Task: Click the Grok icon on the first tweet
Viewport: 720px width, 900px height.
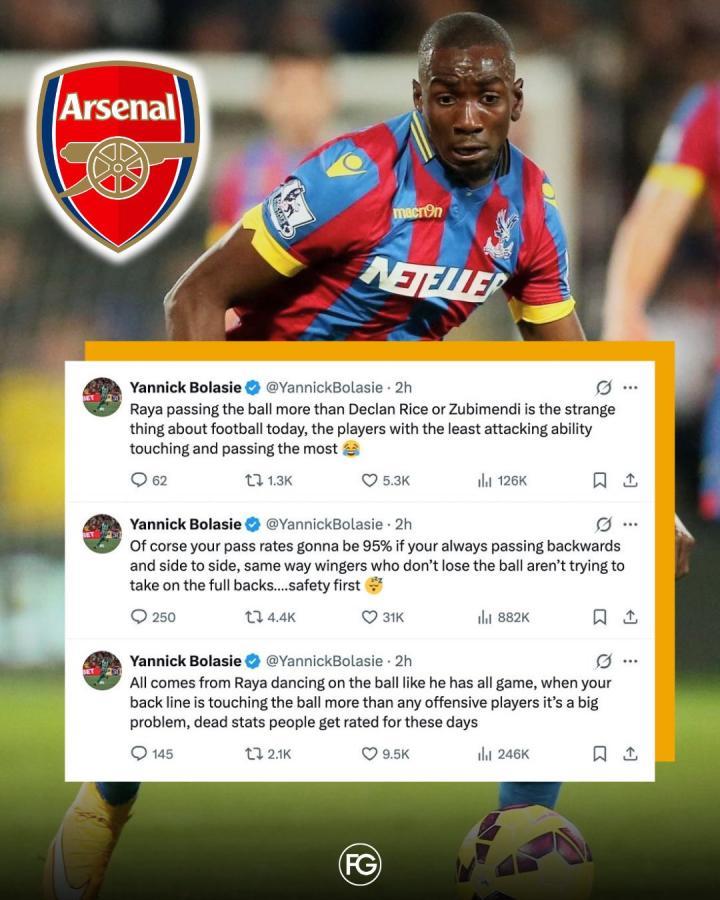Action: pos(603,387)
